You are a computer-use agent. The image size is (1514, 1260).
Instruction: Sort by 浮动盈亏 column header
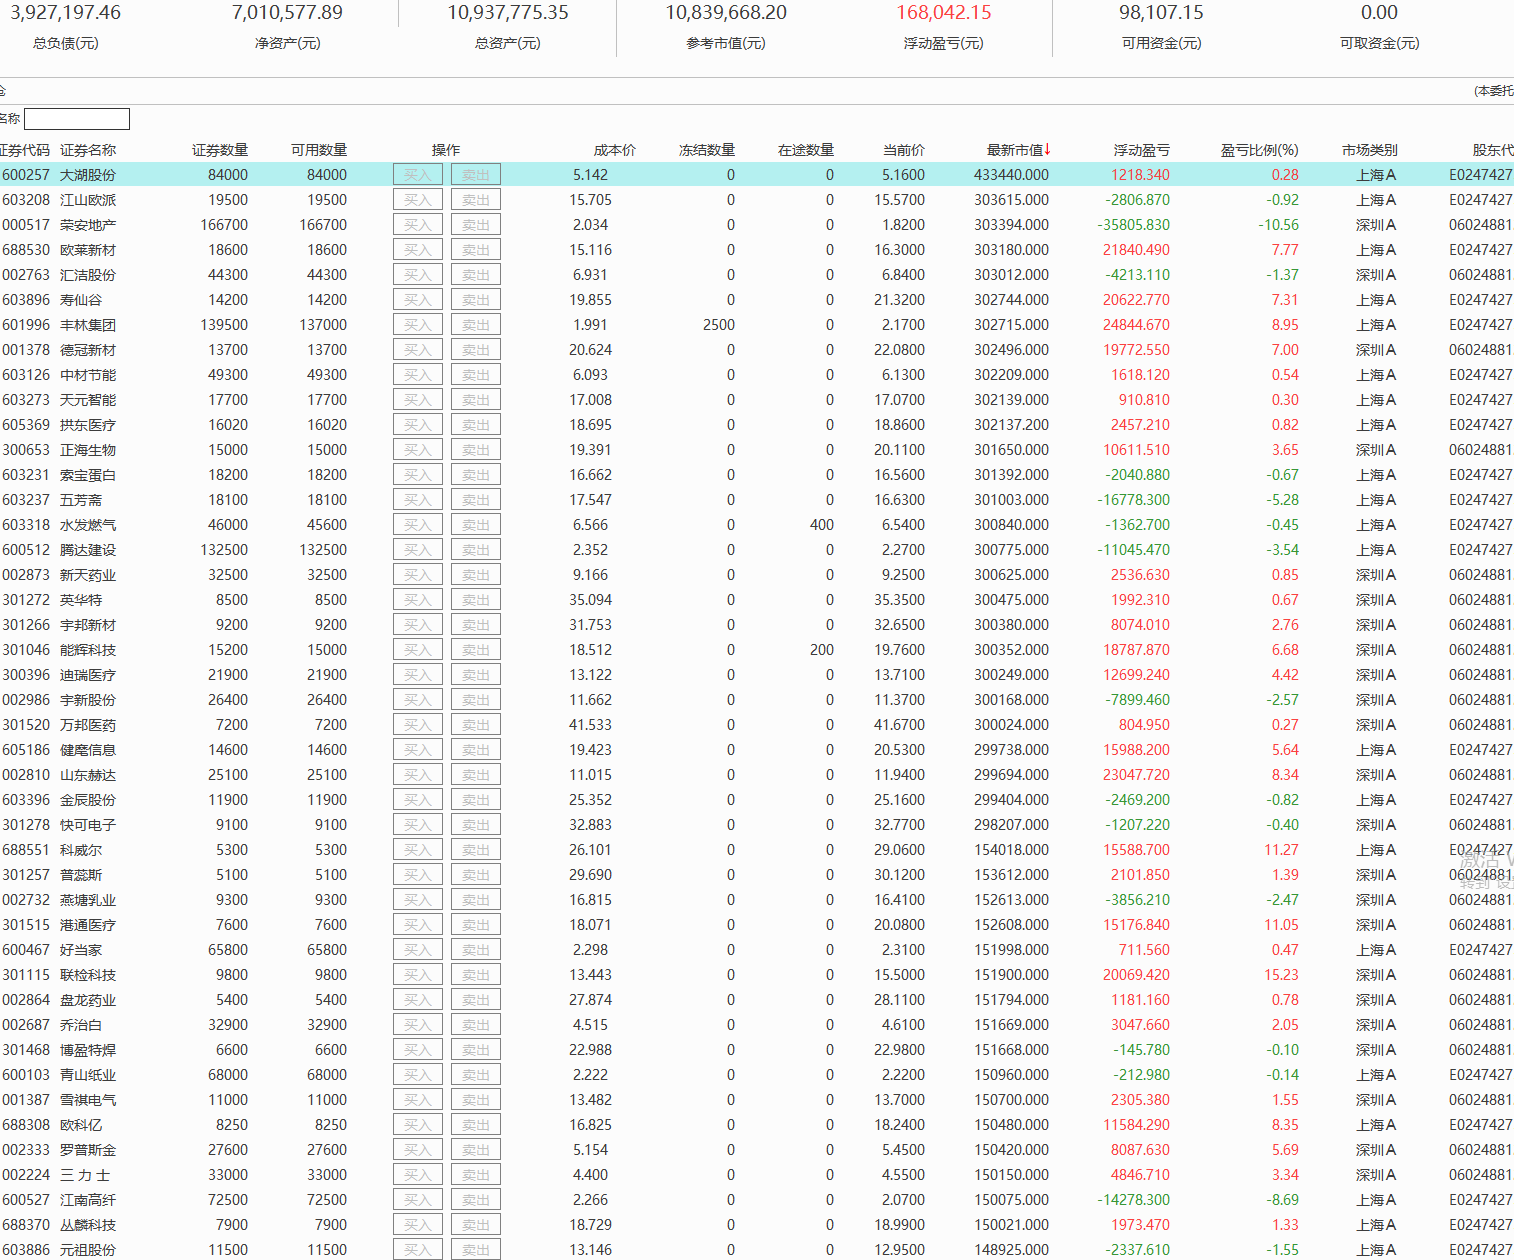pos(1141,150)
